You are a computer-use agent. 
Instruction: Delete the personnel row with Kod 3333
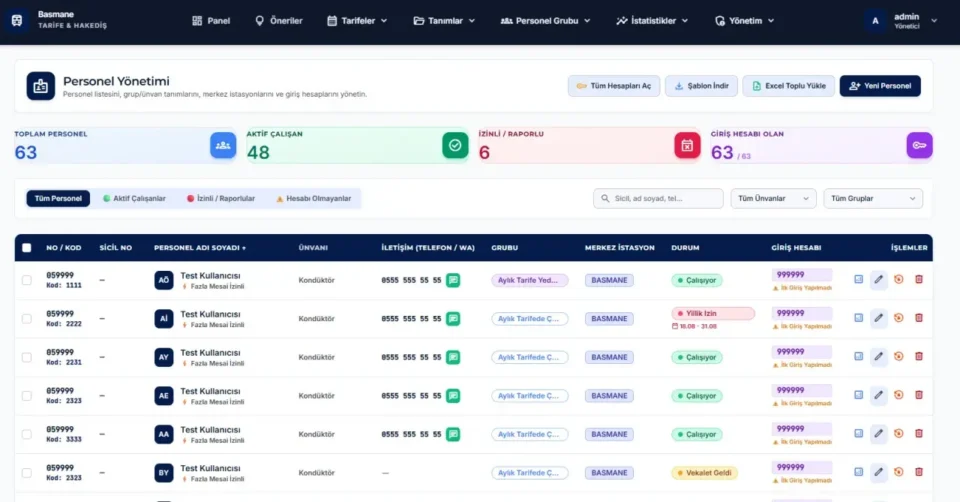click(x=919, y=433)
